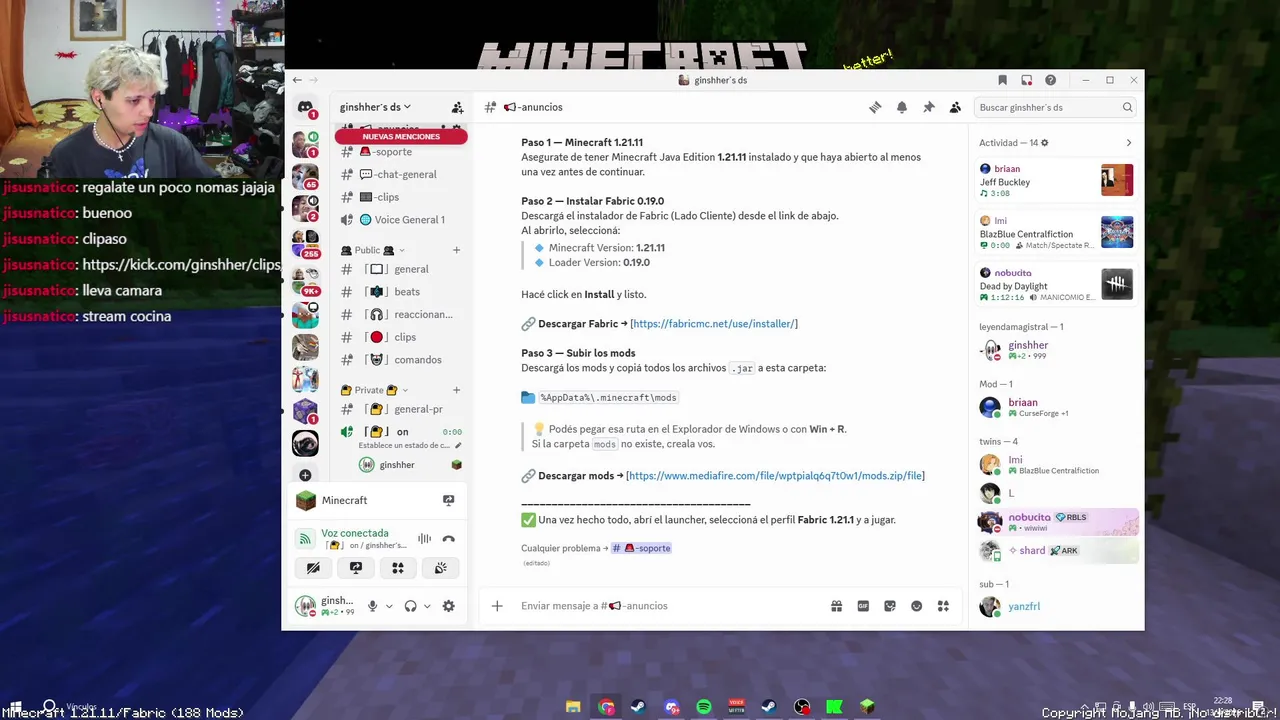Screen dimensions: 1280x720
Task: Click the Buscar ginshher's ds search field
Action: (1055, 107)
